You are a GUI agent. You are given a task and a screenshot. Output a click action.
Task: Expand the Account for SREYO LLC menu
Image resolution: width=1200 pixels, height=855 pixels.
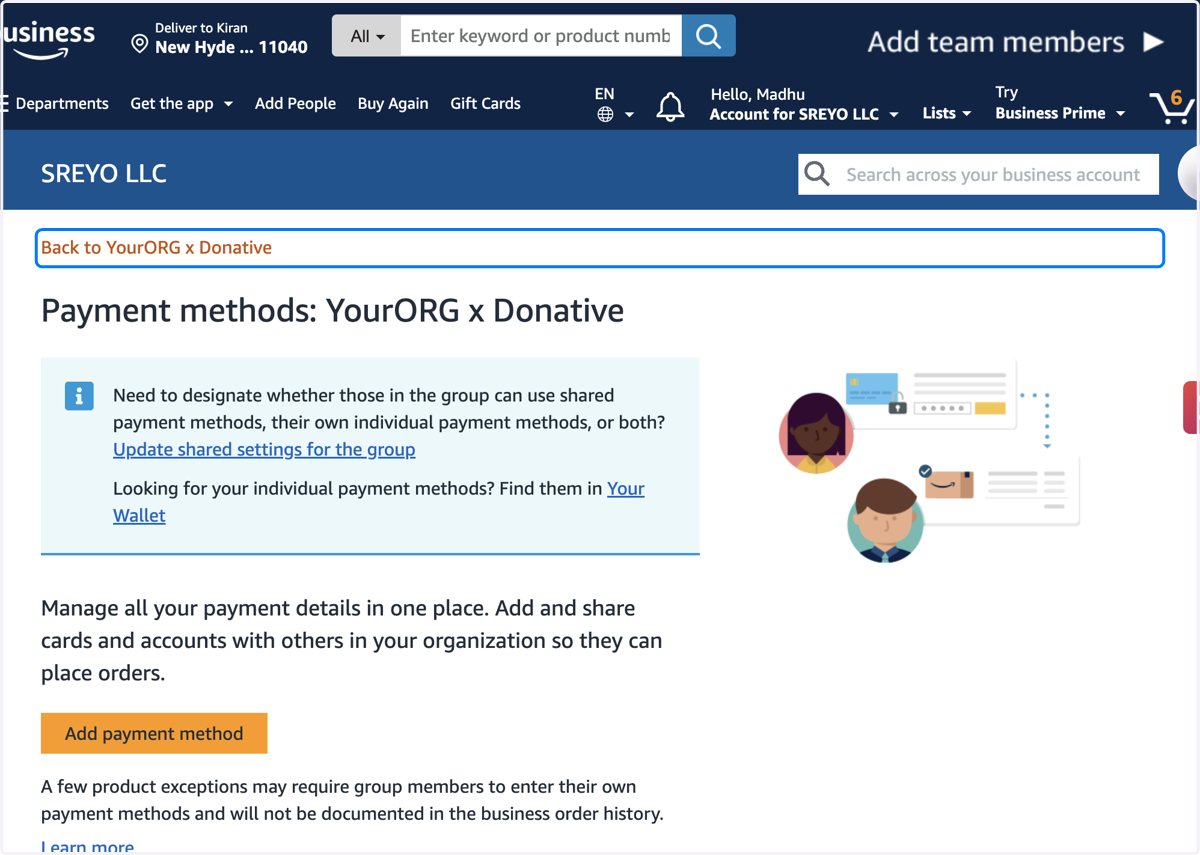(804, 114)
